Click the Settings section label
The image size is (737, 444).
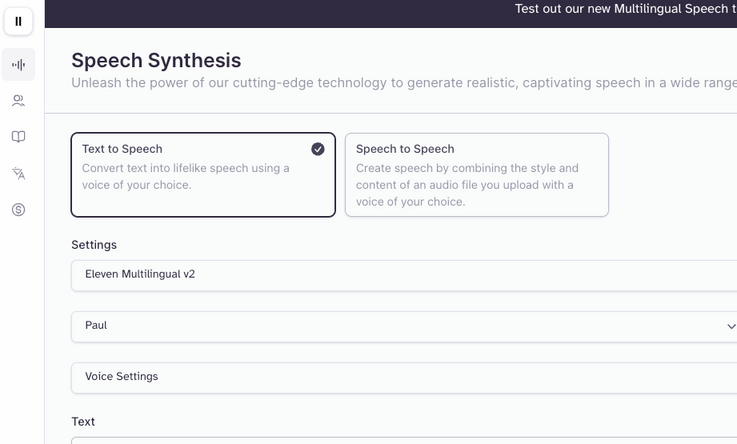(x=94, y=245)
